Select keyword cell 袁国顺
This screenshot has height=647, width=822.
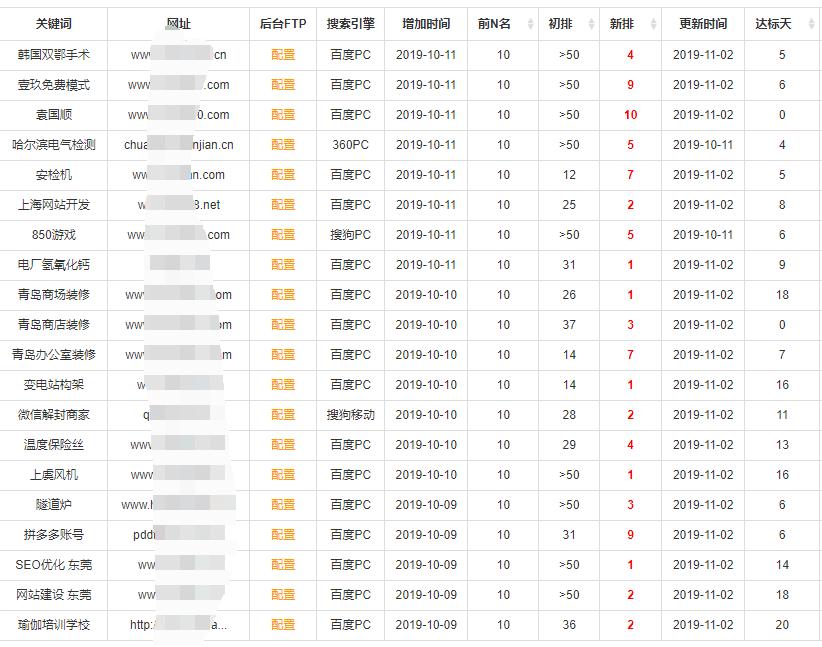(x=53, y=114)
